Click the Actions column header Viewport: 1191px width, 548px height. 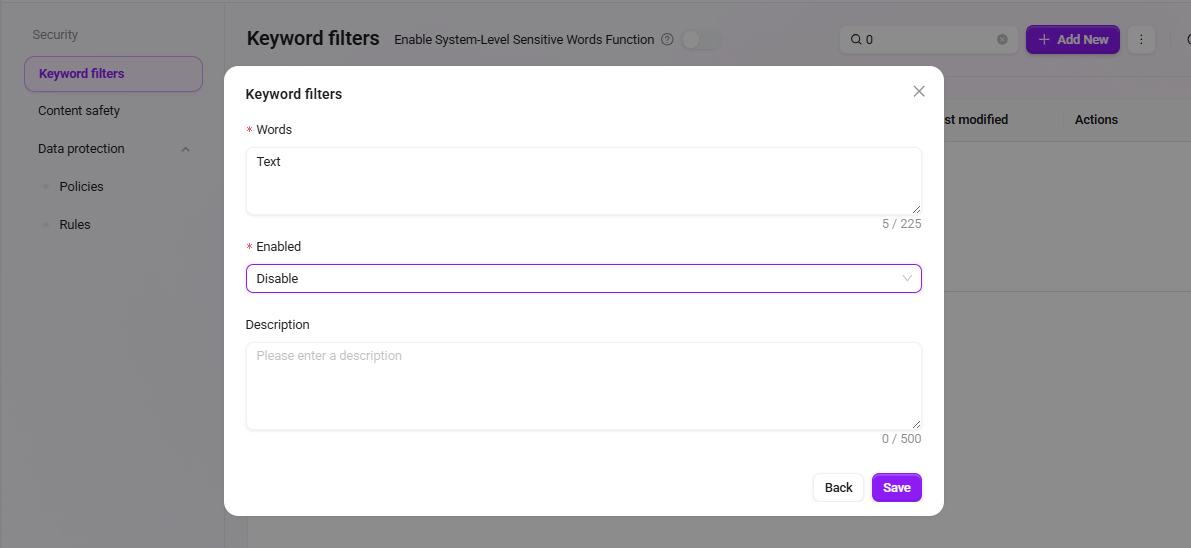coord(1096,119)
